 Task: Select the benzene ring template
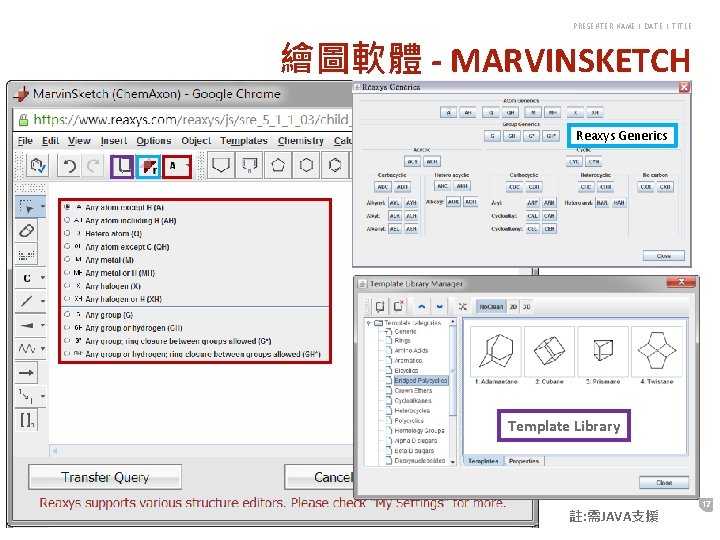pos(335,165)
